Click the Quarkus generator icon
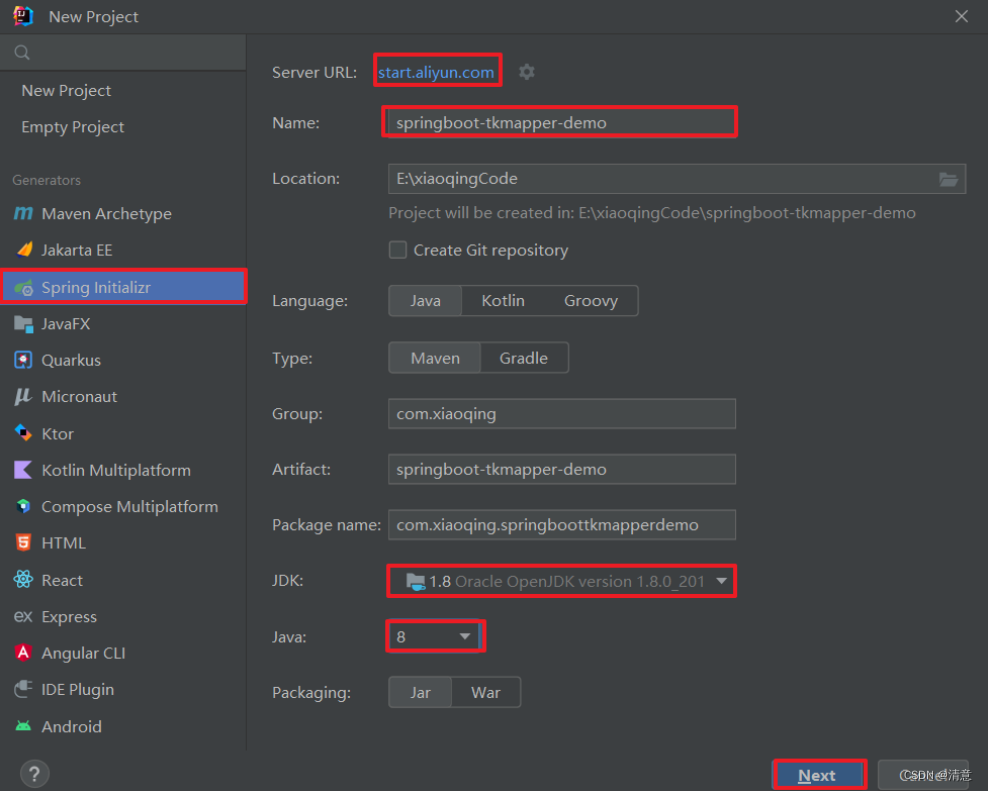This screenshot has width=988, height=791. (23, 360)
